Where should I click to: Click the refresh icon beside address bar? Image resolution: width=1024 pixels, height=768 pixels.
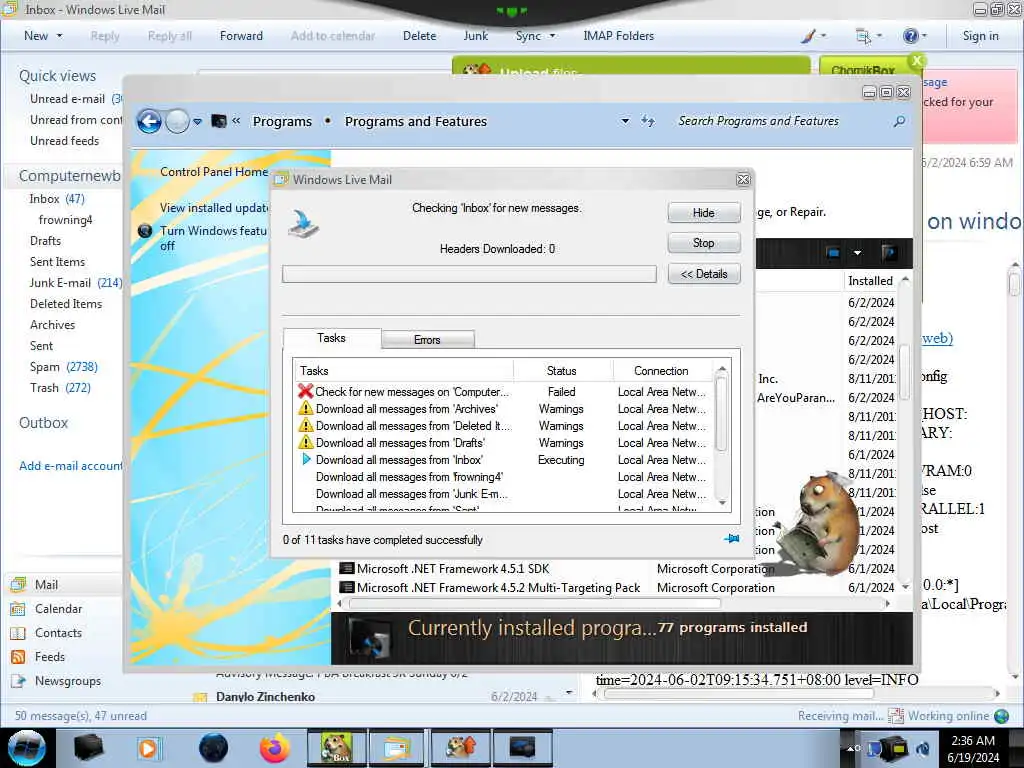[647, 121]
